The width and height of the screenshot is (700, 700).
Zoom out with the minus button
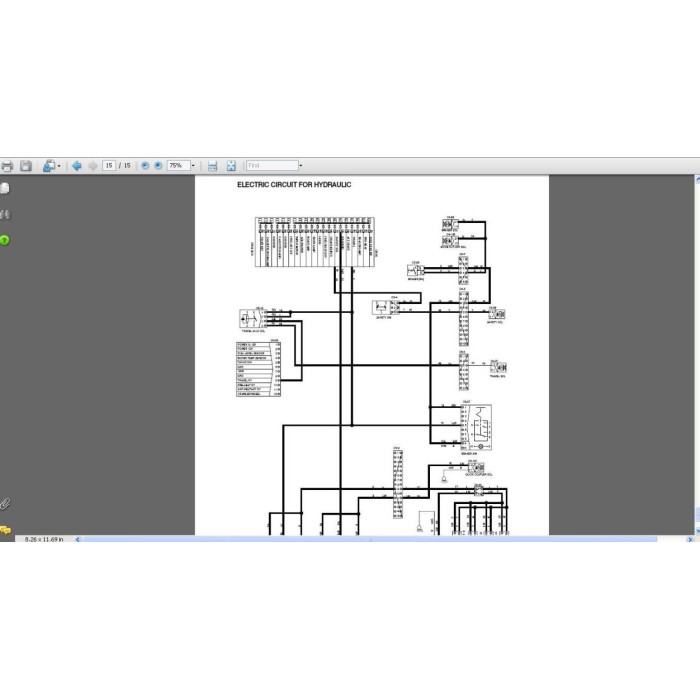point(145,166)
